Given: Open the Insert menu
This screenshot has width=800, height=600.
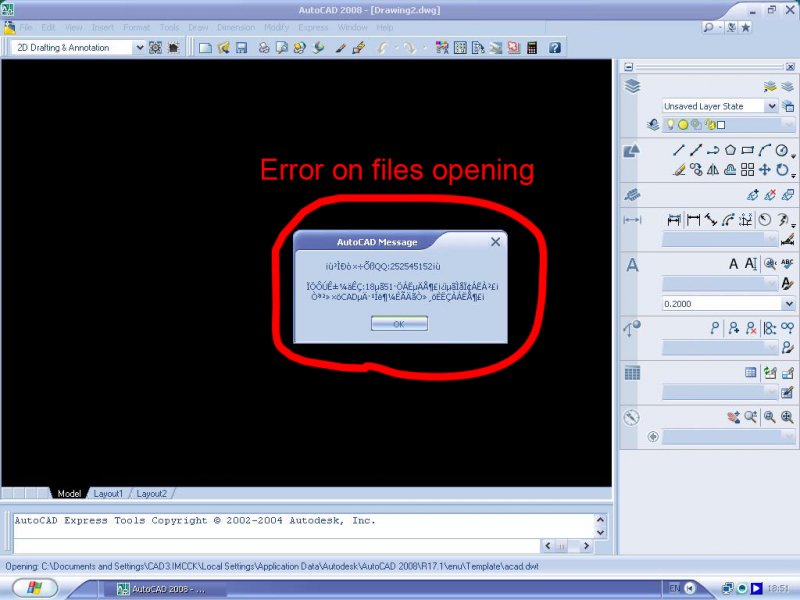Looking at the screenshot, I should [103, 28].
